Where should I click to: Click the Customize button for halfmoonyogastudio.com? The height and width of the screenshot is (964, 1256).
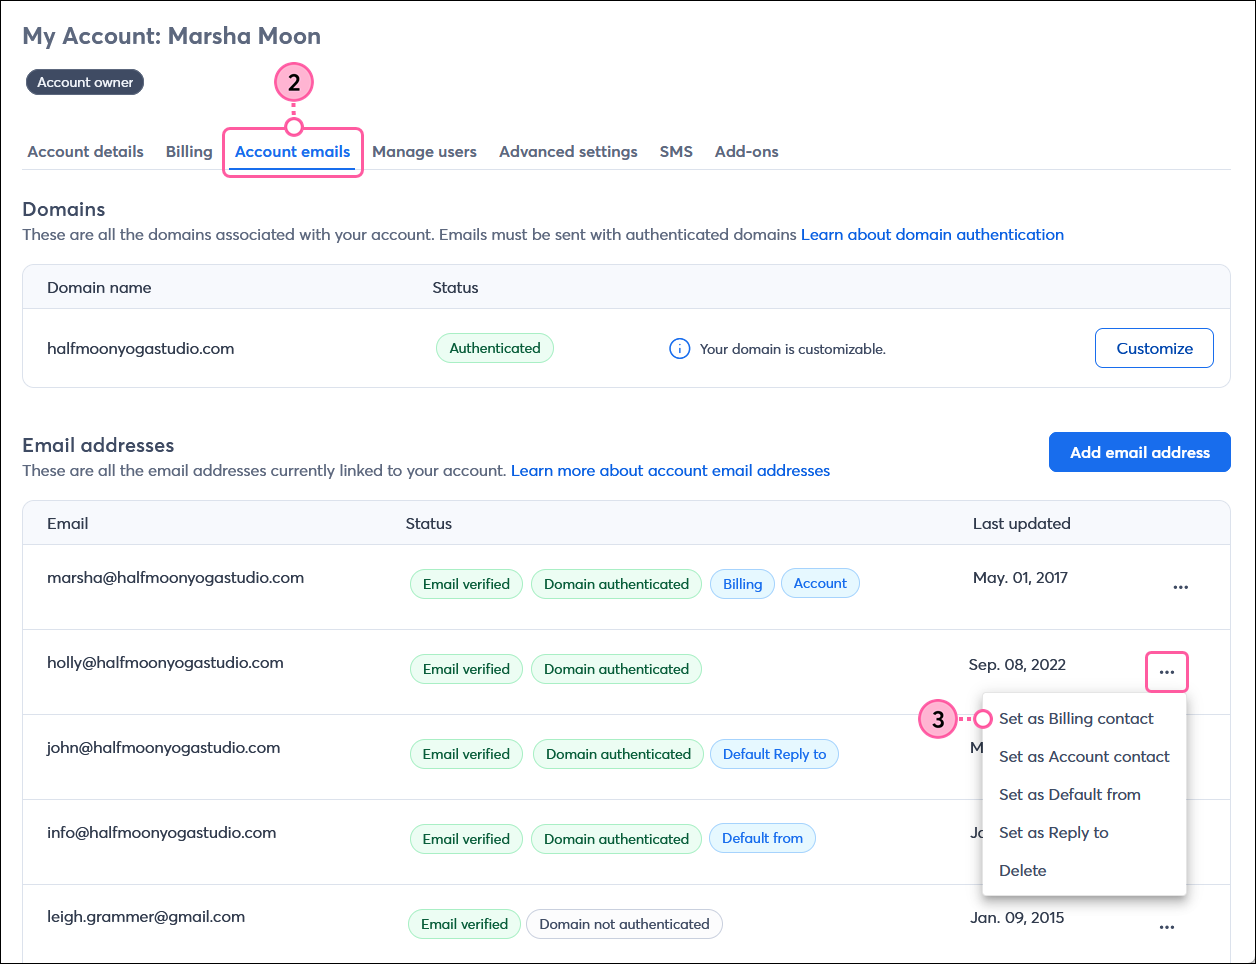click(1154, 348)
